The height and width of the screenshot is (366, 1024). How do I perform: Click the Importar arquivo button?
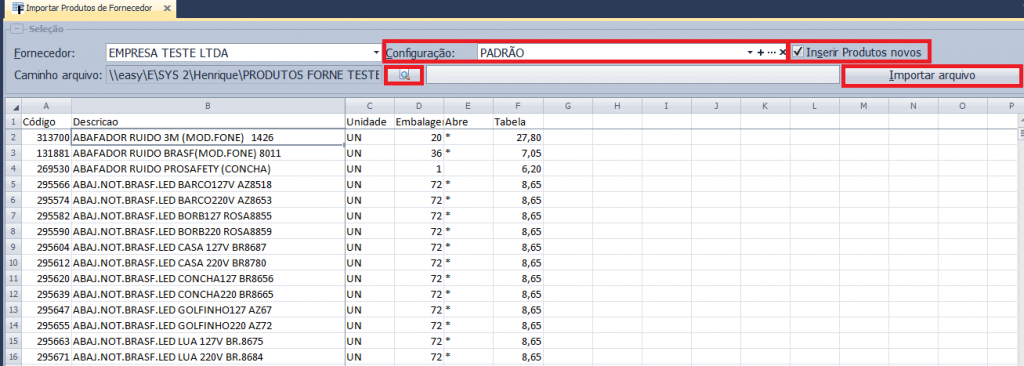click(932, 76)
